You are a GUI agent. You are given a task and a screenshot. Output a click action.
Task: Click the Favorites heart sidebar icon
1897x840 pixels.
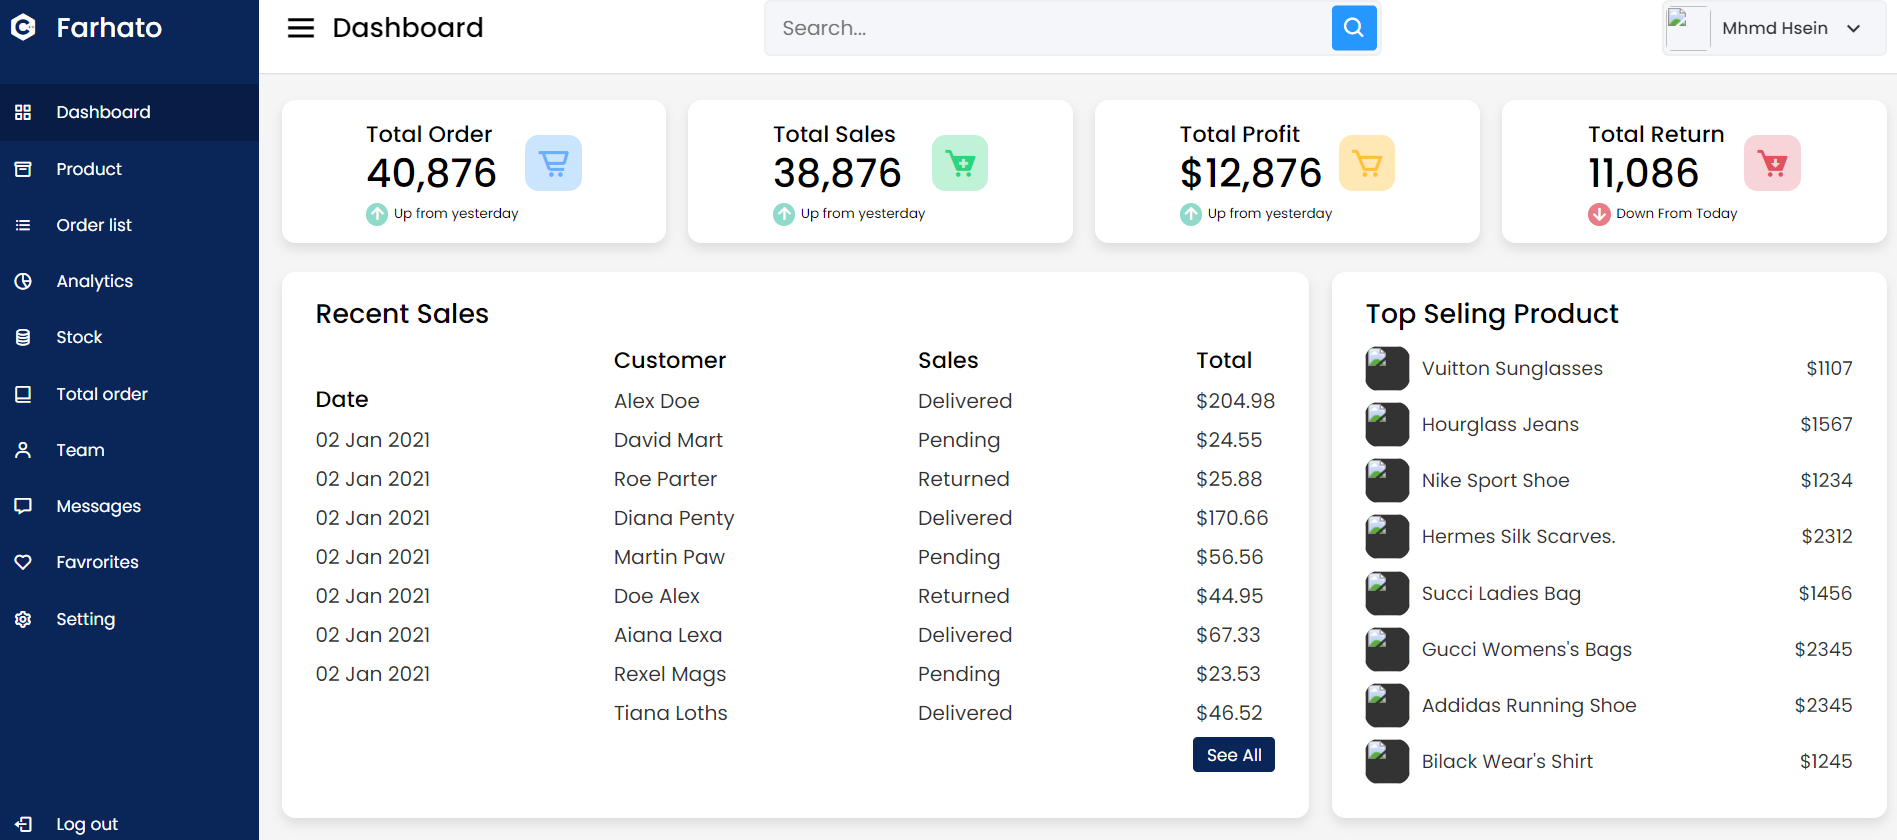click(23, 562)
